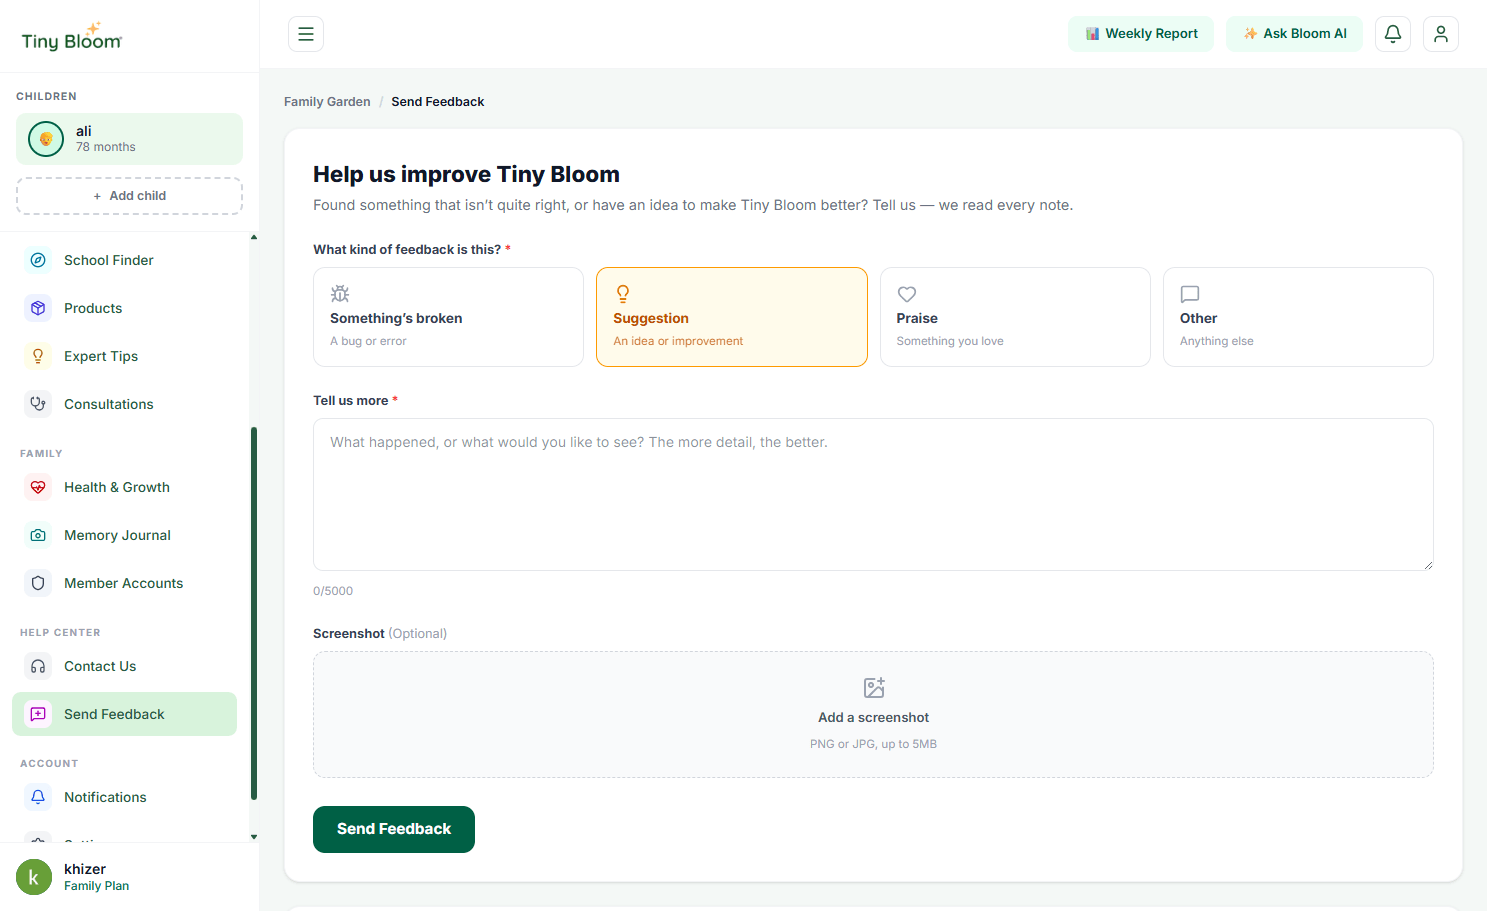Open Memory Journal
The image size is (1487, 911).
(125, 535)
